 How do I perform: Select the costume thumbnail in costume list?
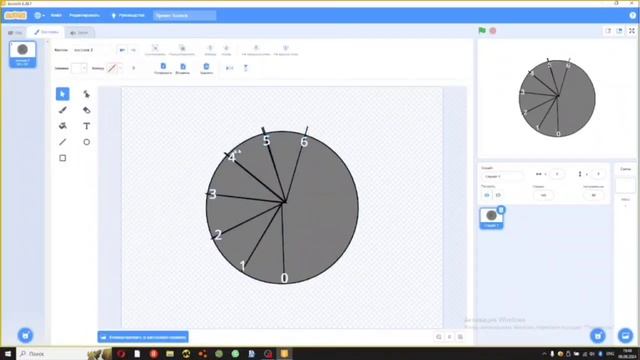22,54
